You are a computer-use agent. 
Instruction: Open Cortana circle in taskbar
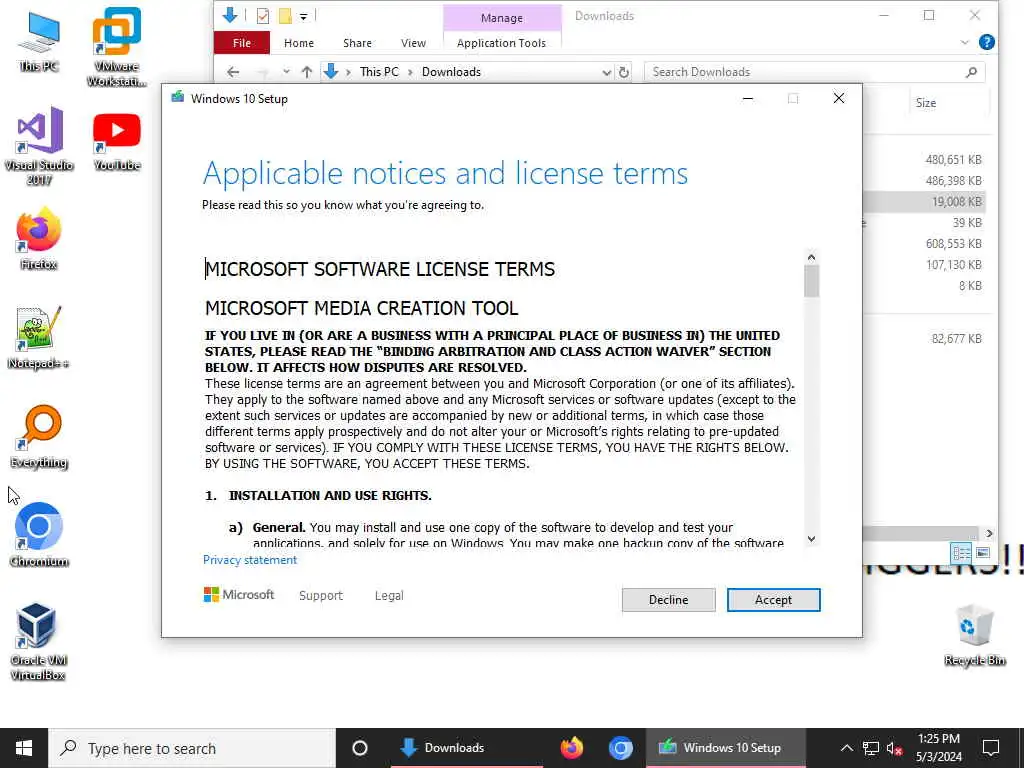click(x=359, y=748)
